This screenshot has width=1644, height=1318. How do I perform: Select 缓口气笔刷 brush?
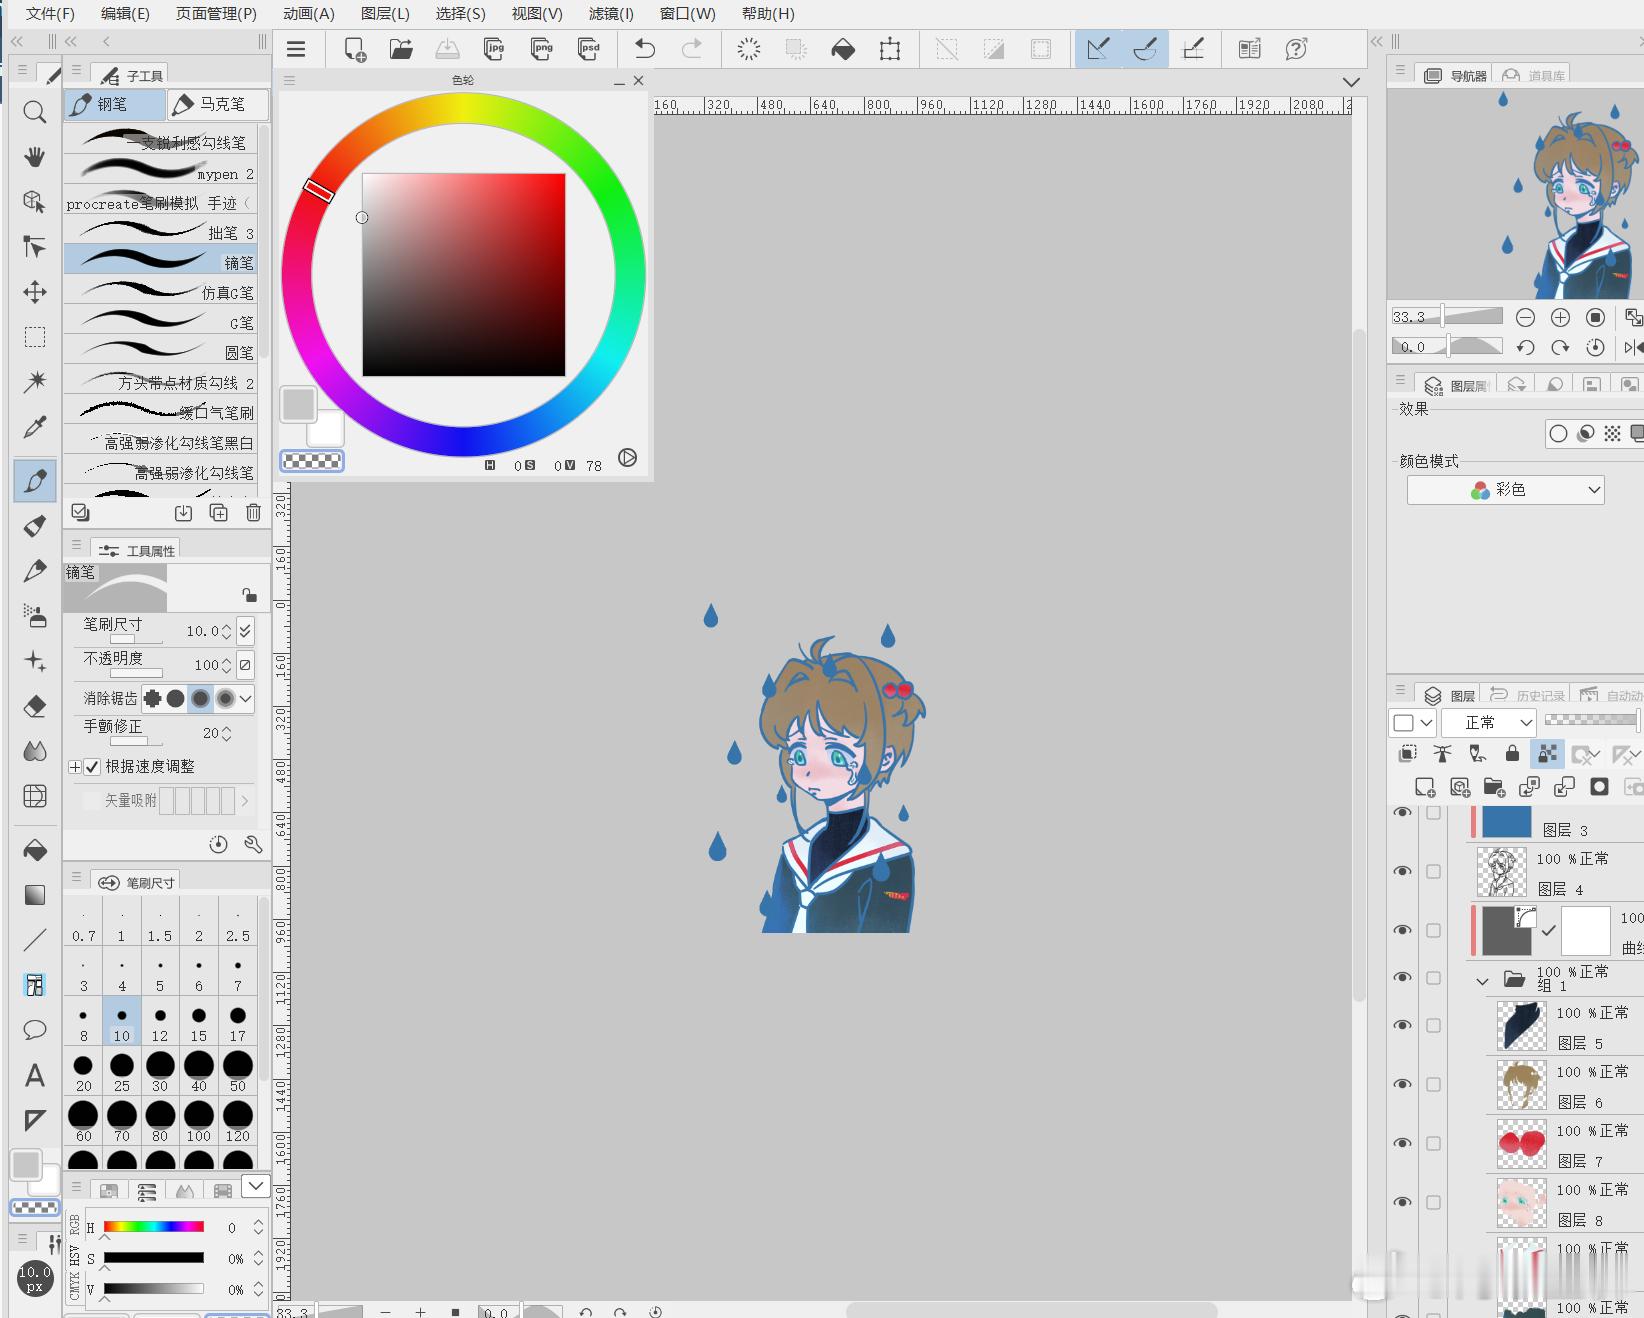click(x=161, y=411)
